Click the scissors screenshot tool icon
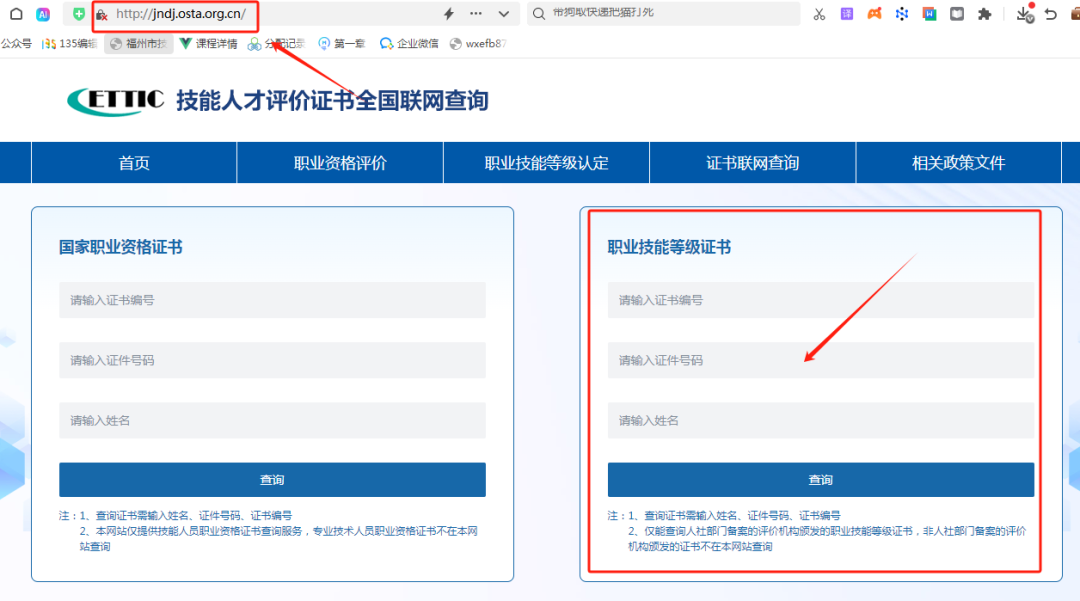The image size is (1080, 601). point(819,14)
